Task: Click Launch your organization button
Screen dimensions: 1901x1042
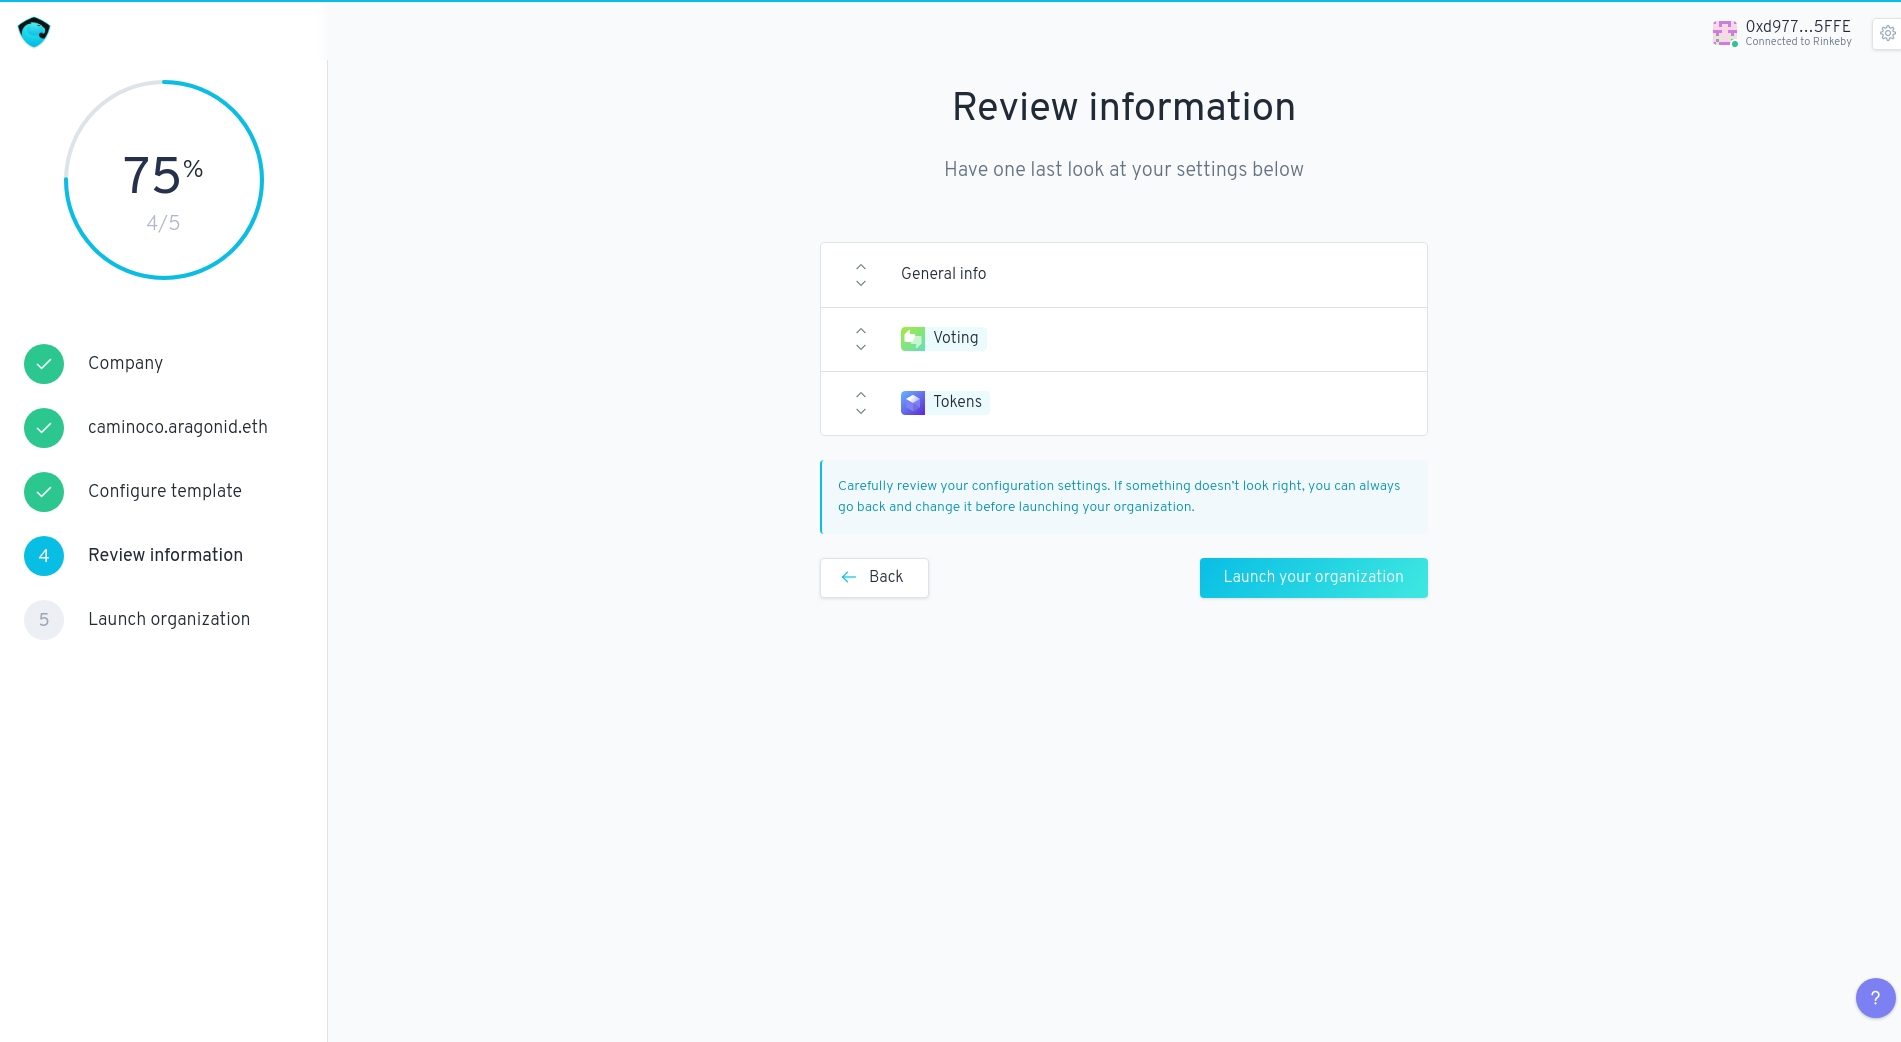Action: [x=1313, y=578]
